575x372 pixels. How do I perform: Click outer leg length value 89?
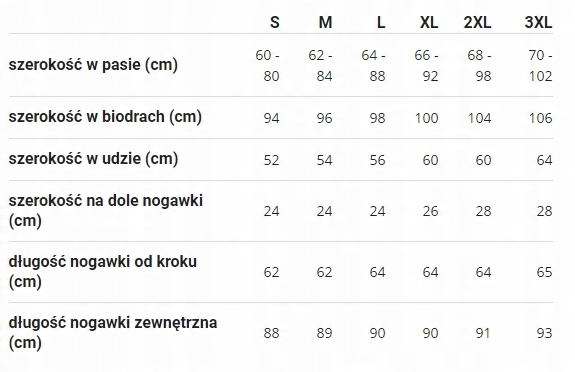[325, 333]
